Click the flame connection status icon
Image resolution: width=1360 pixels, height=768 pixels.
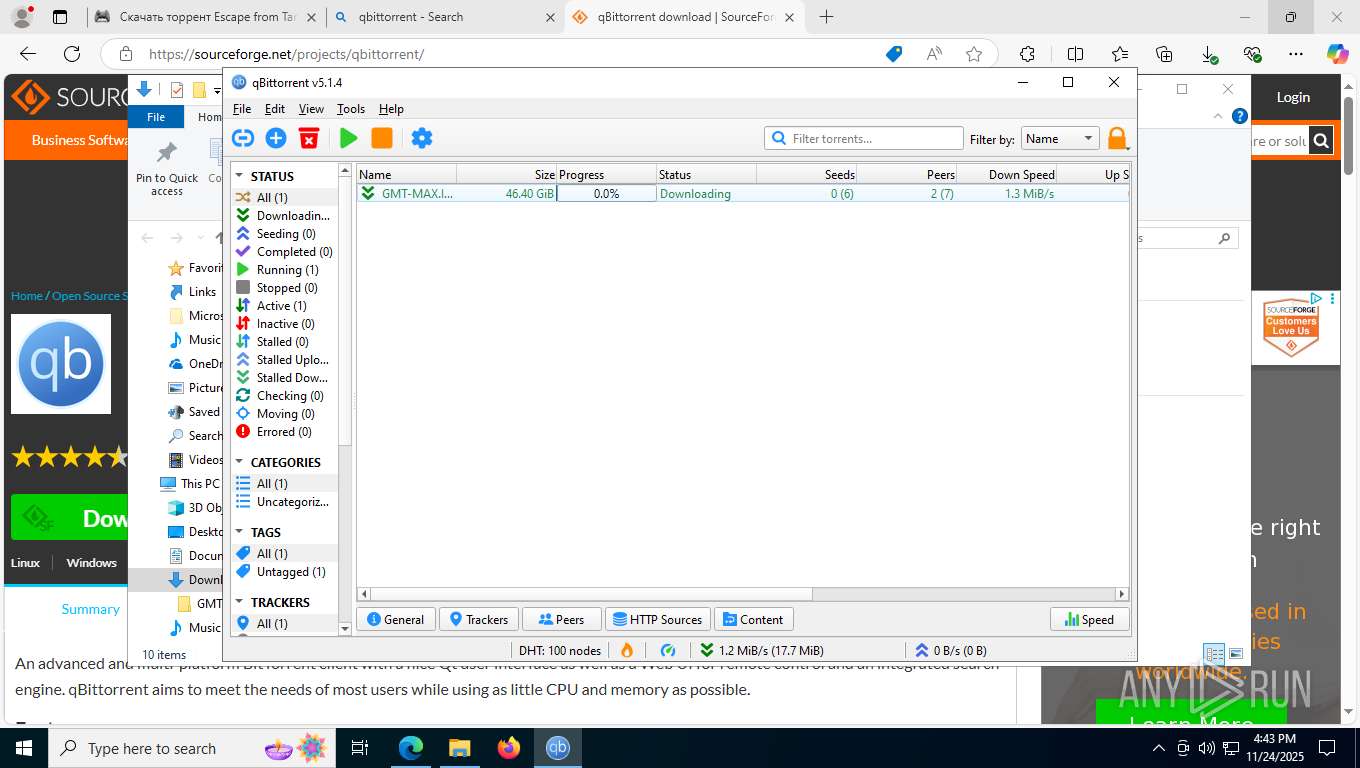pos(627,650)
